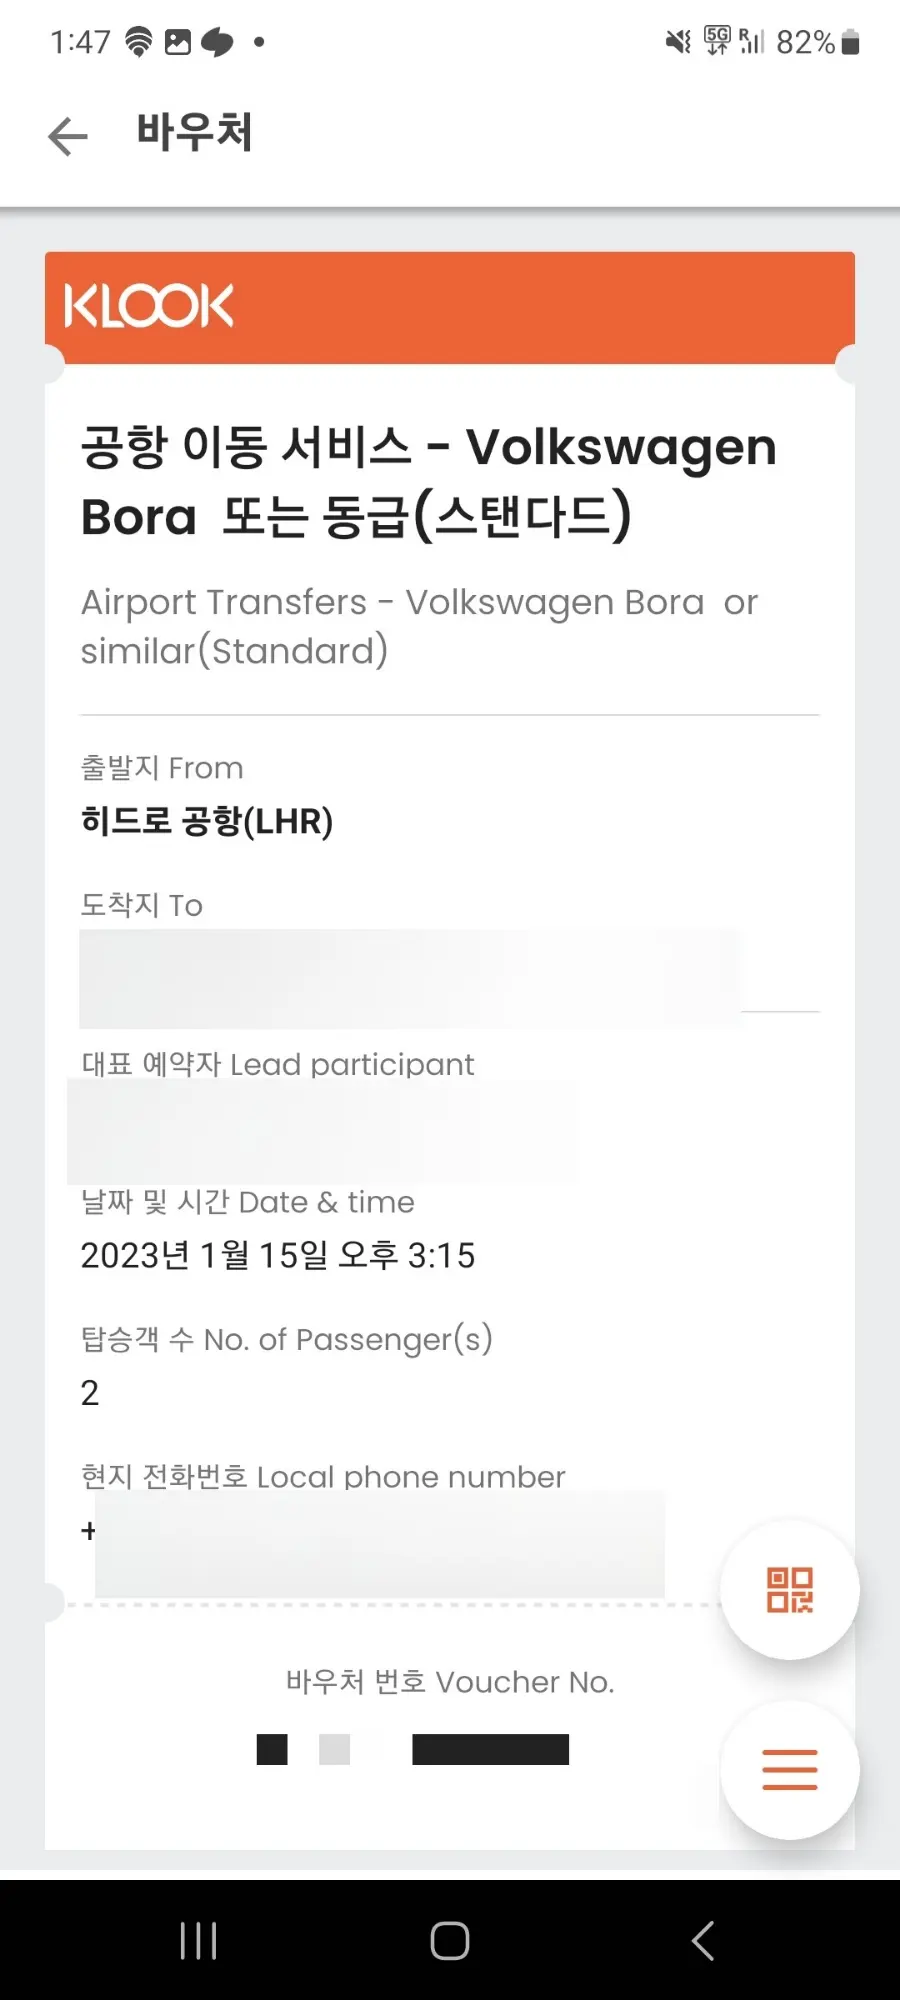Viewport: 900px width, 2000px height.
Task: Tap the Wi-Fi status icon
Action: 139,42
